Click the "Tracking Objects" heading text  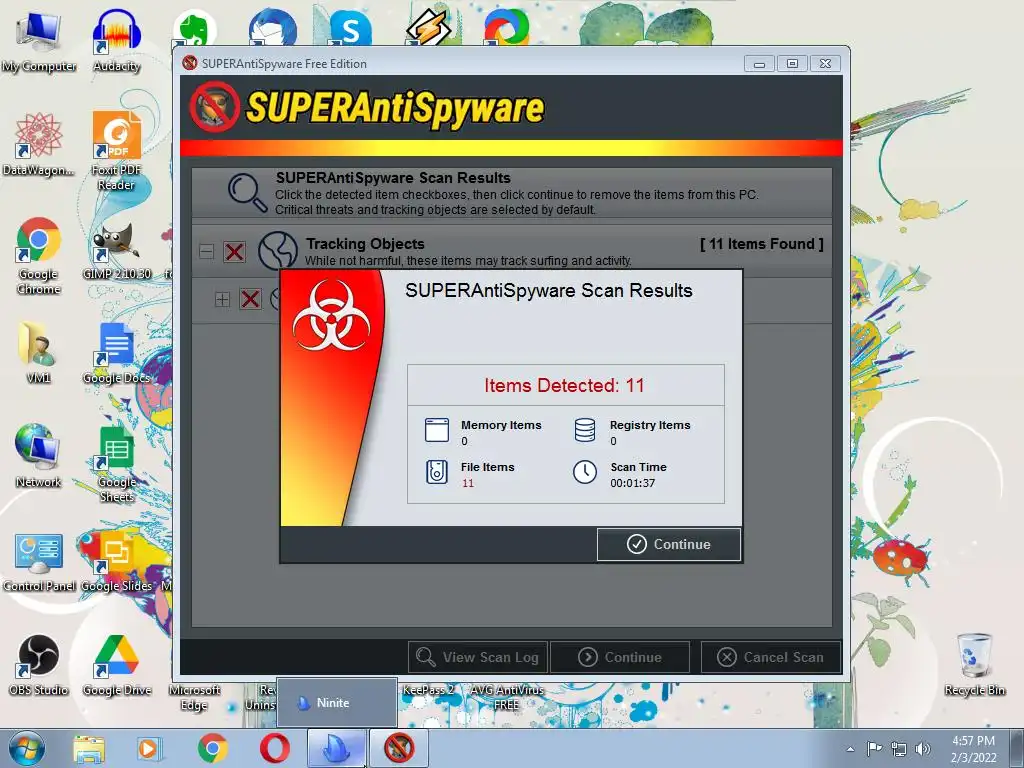coord(365,244)
